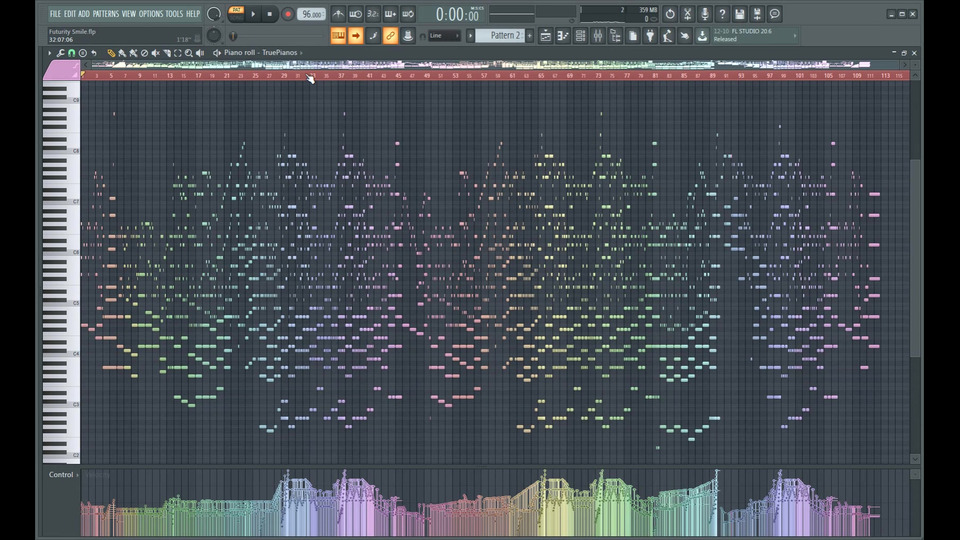Click the save project floppy icon
The height and width of the screenshot is (540, 960).
click(x=739, y=14)
